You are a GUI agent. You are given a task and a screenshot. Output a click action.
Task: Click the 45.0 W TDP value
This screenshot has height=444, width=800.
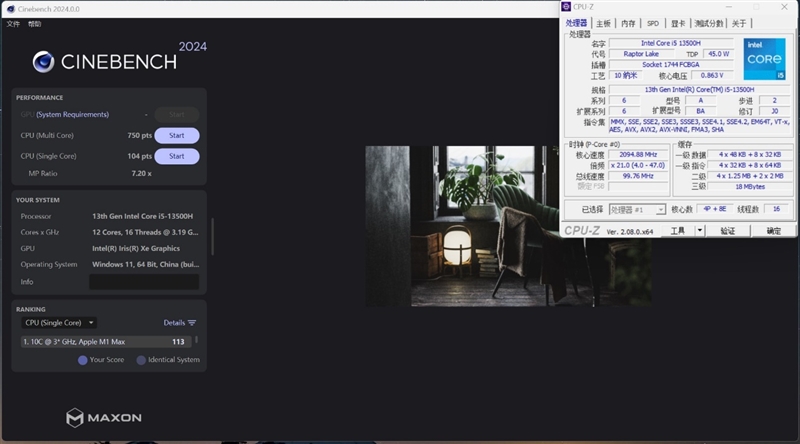point(718,54)
